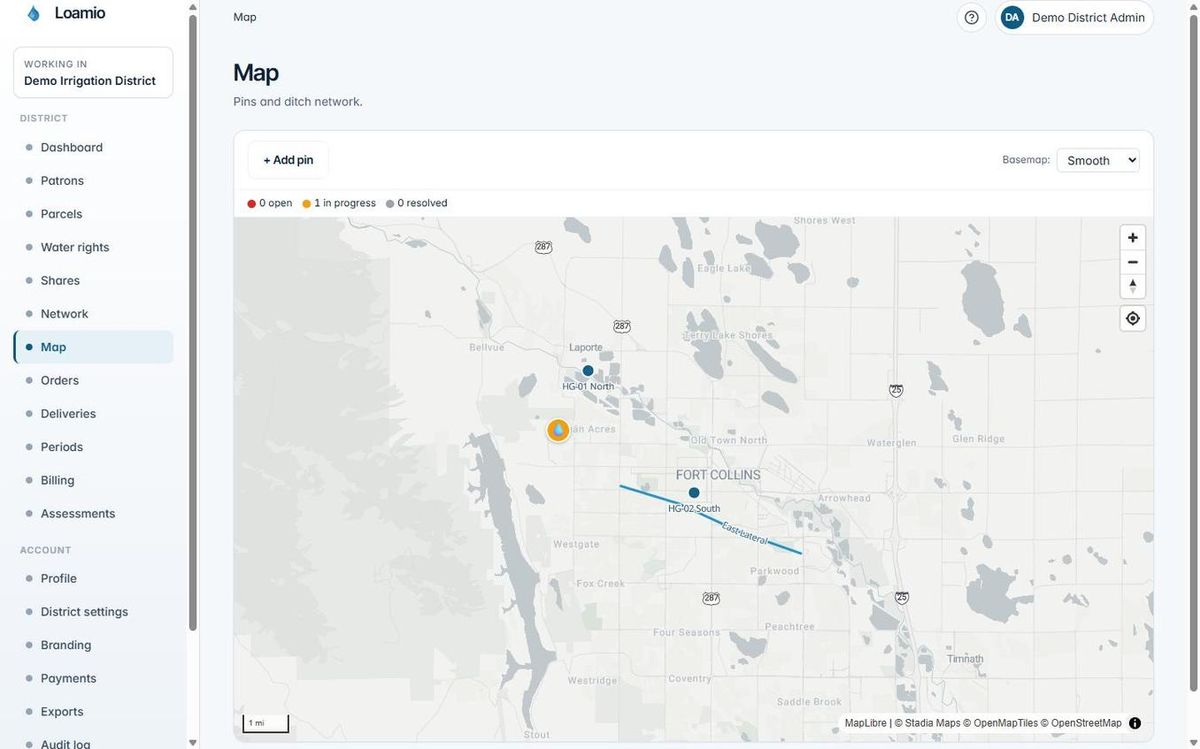Open Patrons page
Viewport: 1200px width, 749px height.
point(93,180)
